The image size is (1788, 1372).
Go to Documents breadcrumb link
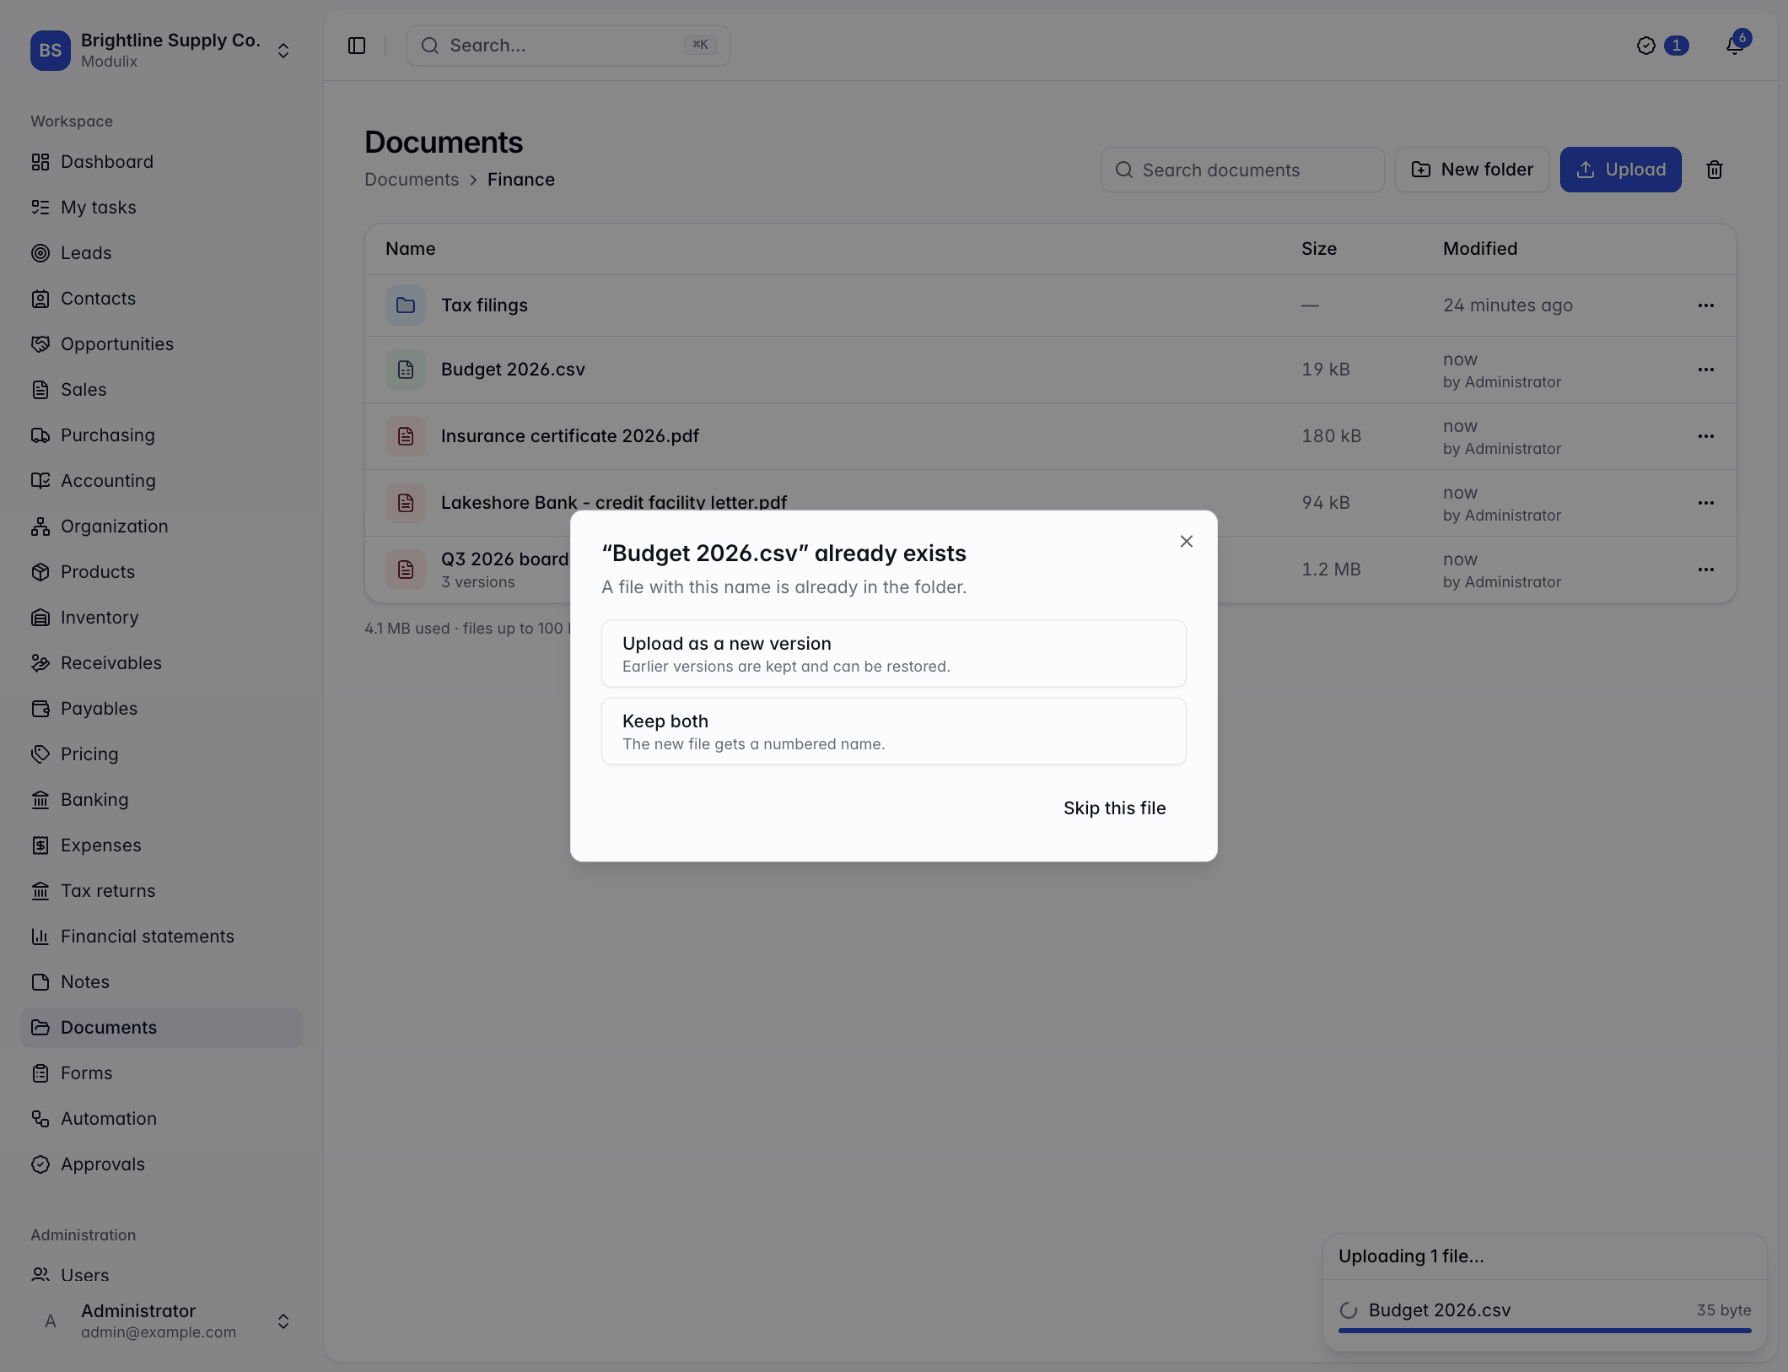(411, 180)
